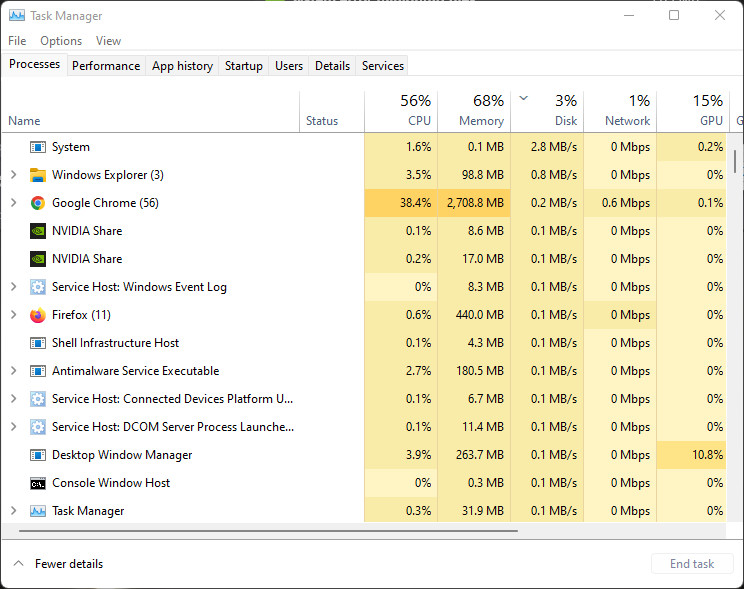The width and height of the screenshot is (744, 589).
Task: Click the Service Host Windows Event Log gear icon
Action: (38, 287)
